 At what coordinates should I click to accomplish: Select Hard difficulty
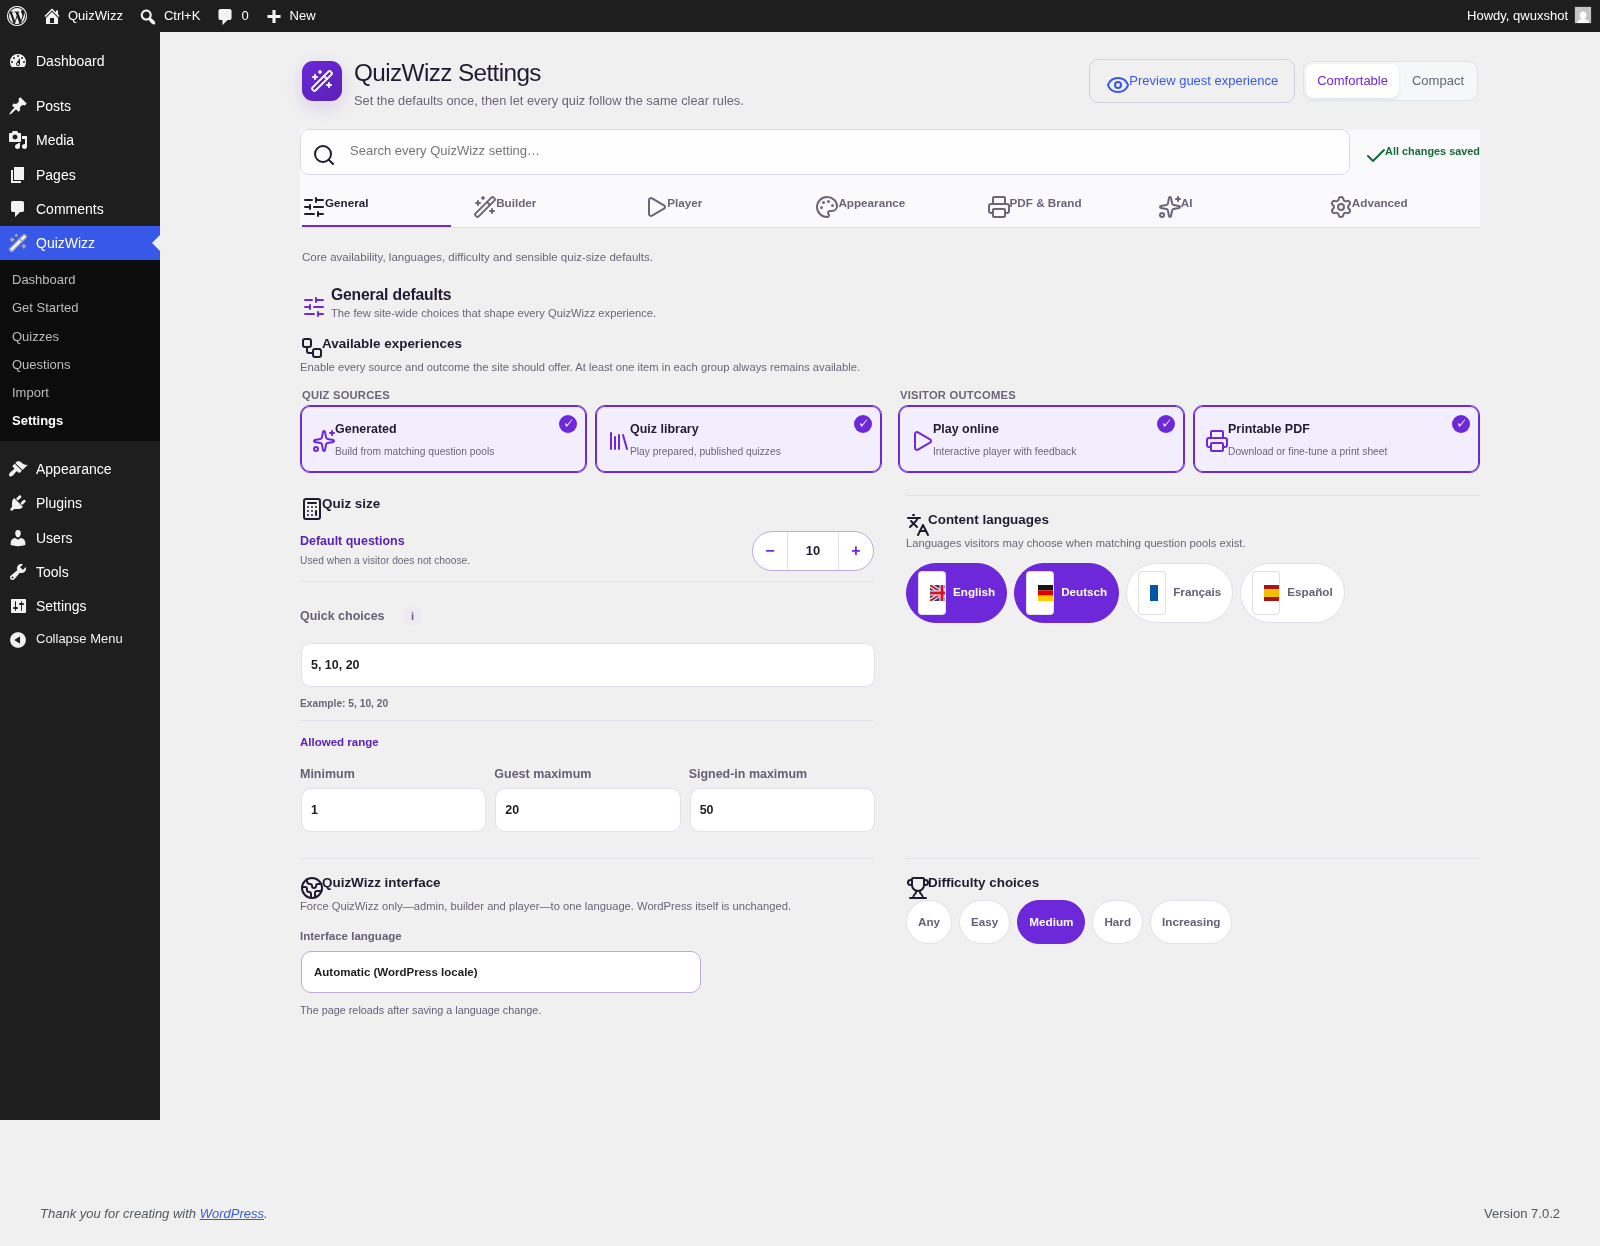pos(1117,922)
